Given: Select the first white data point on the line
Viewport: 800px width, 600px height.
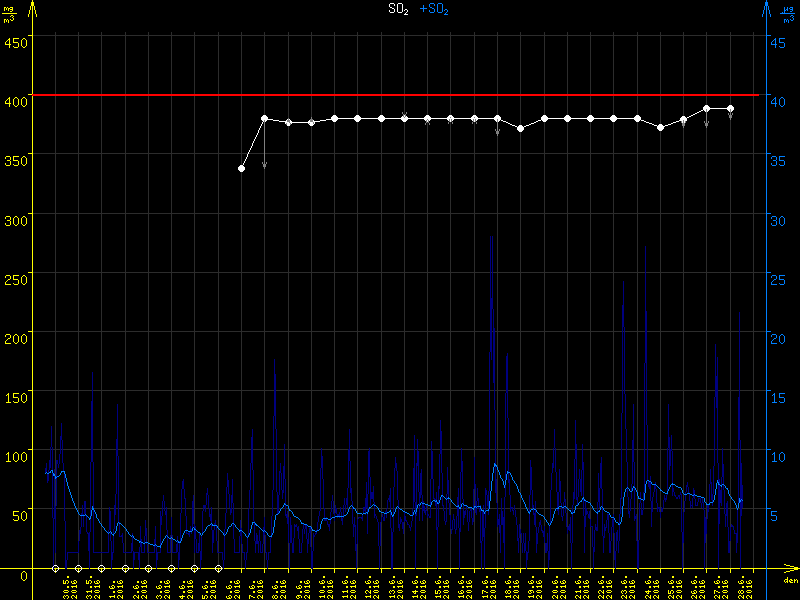Looking at the screenshot, I should click(x=242, y=169).
